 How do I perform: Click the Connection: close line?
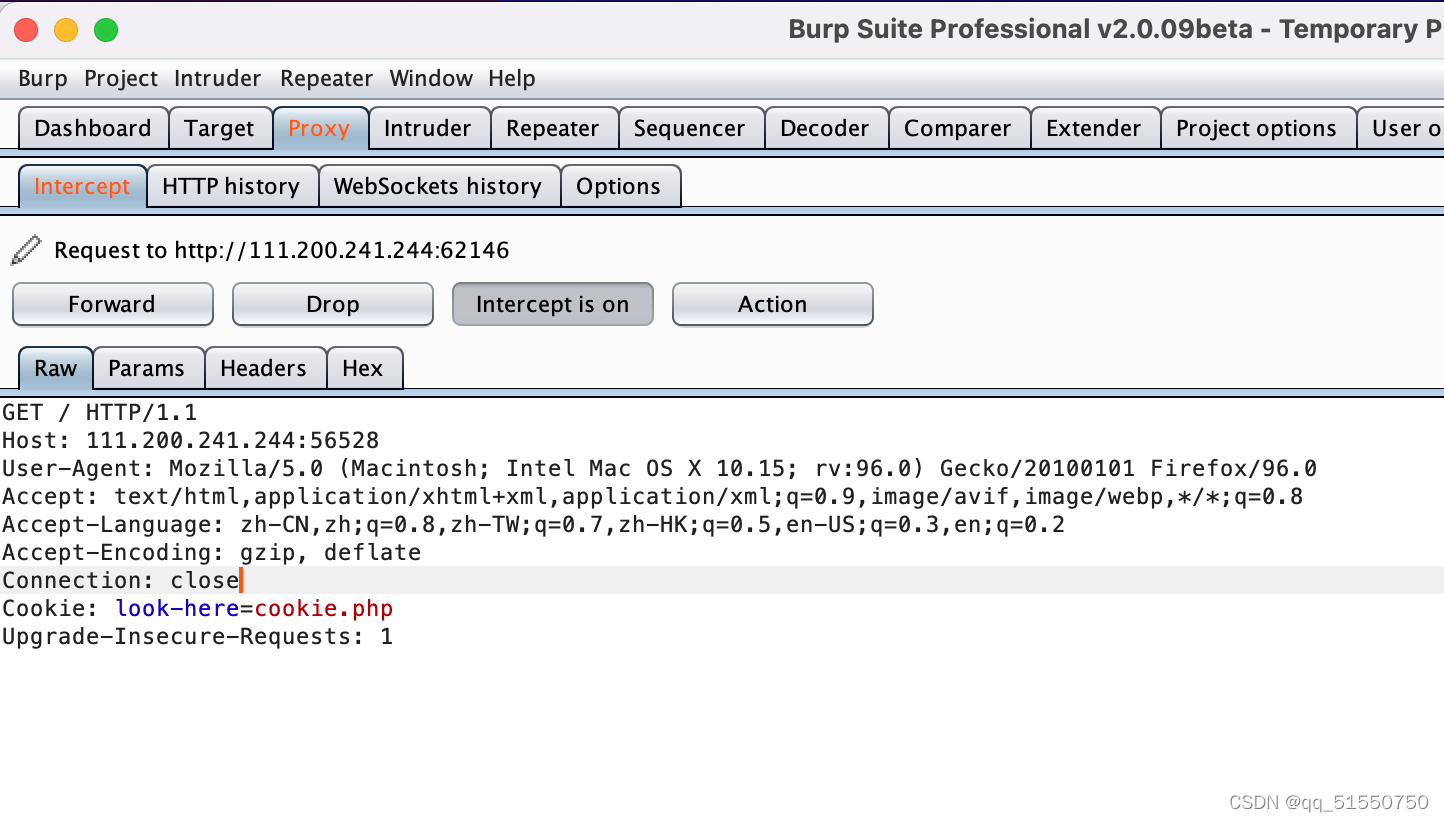121,581
